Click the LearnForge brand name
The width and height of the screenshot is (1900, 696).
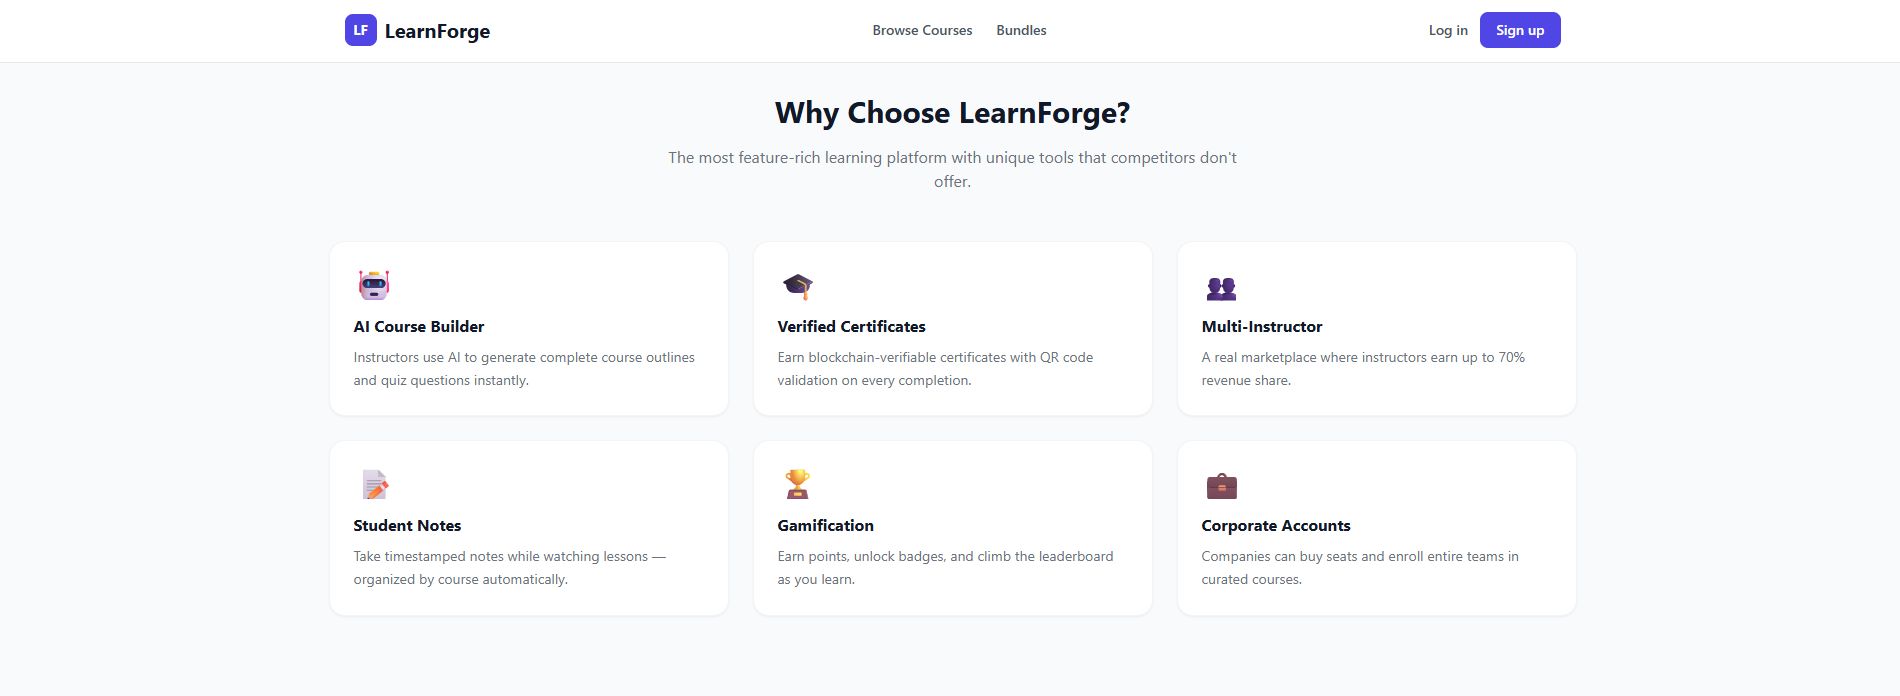437,31
